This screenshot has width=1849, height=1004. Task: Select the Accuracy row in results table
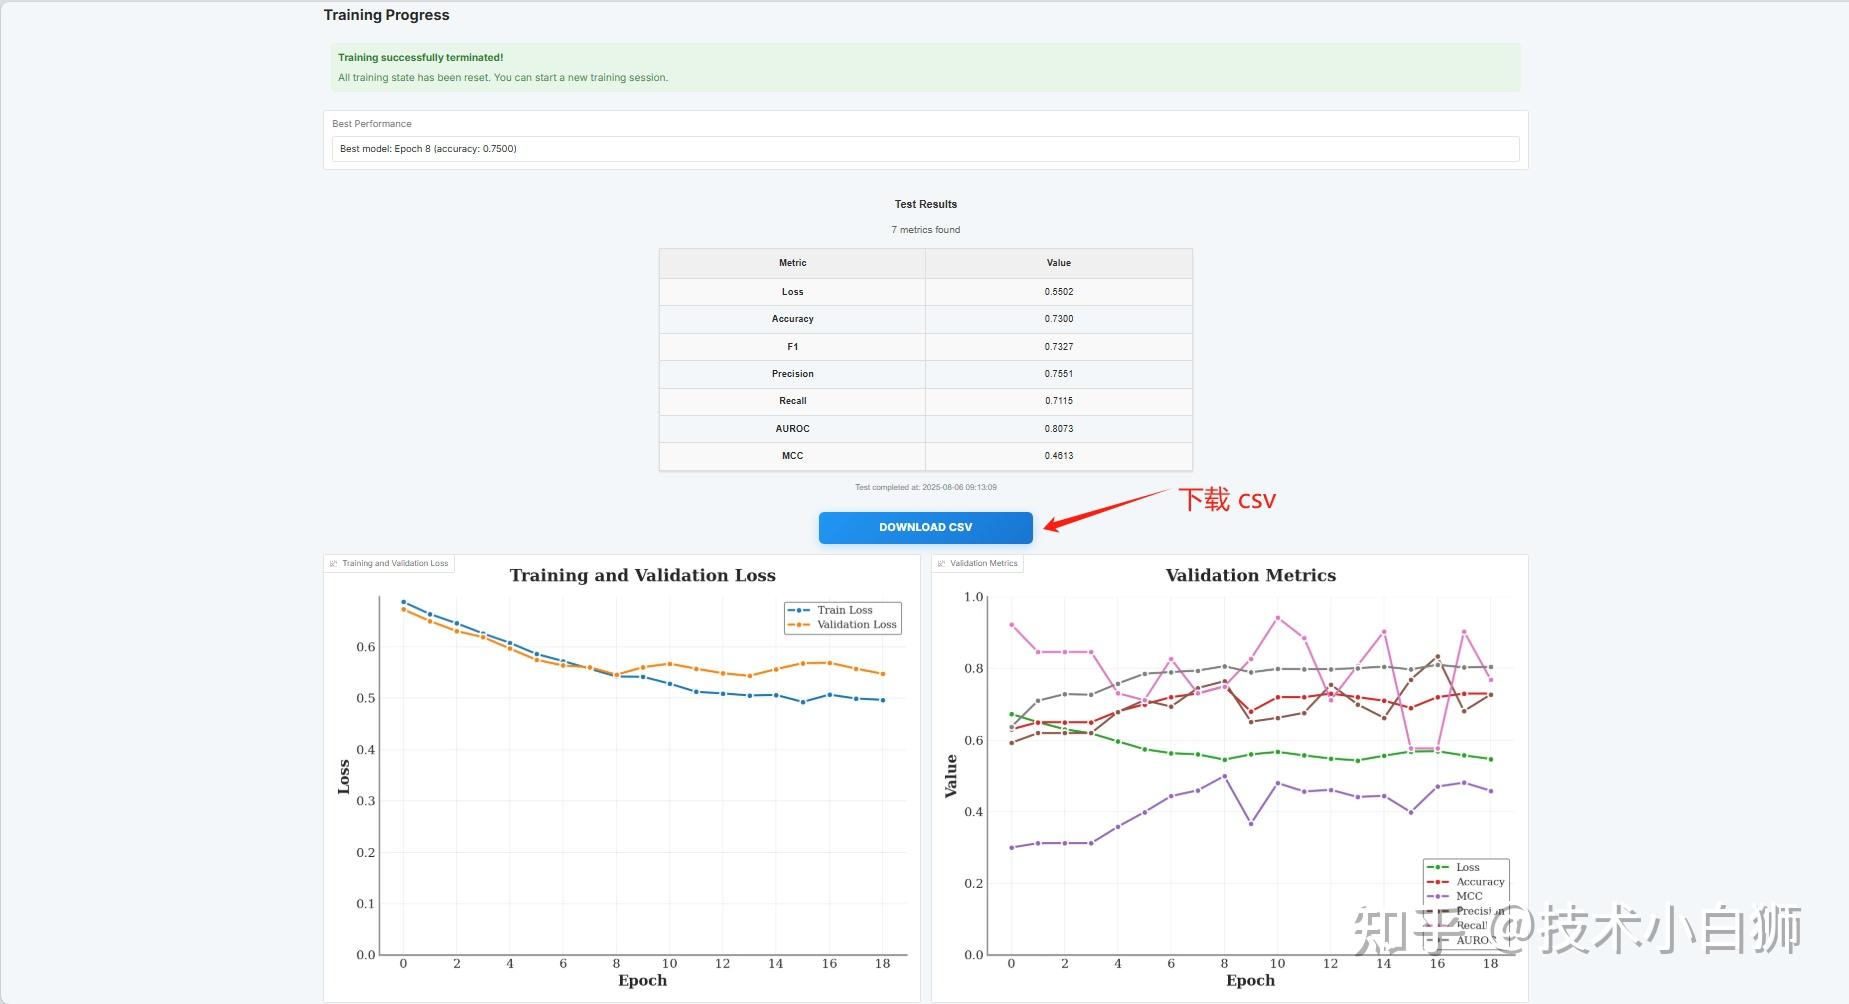pos(925,319)
